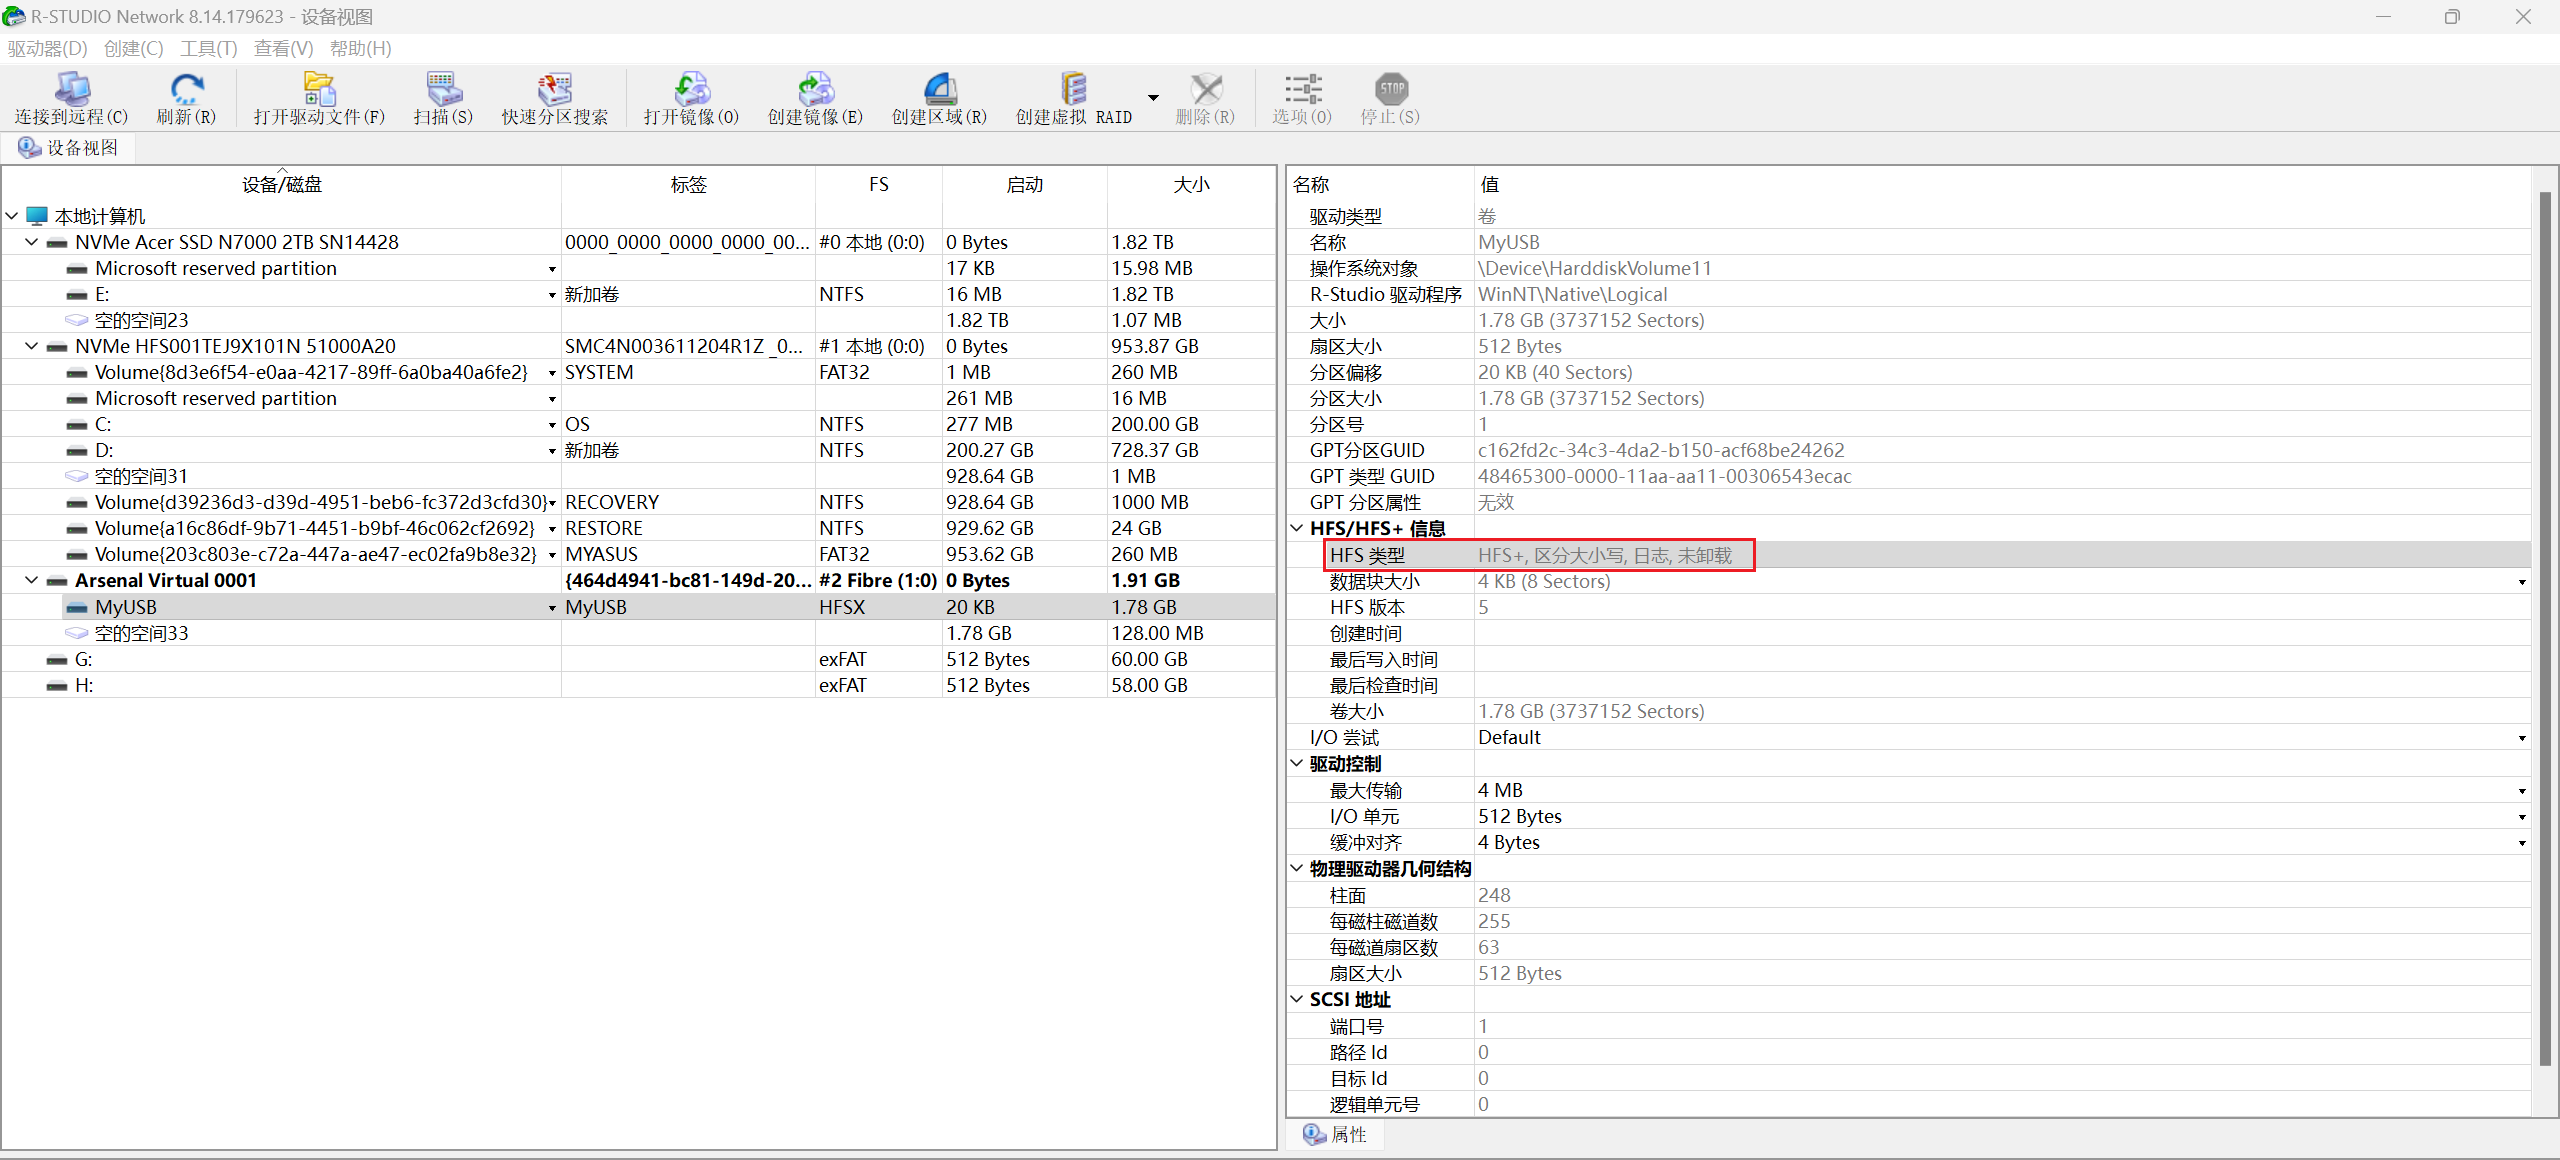This screenshot has width=2560, height=1160.
Task: Click the drive icon of G: volume
Action: click(57, 659)
